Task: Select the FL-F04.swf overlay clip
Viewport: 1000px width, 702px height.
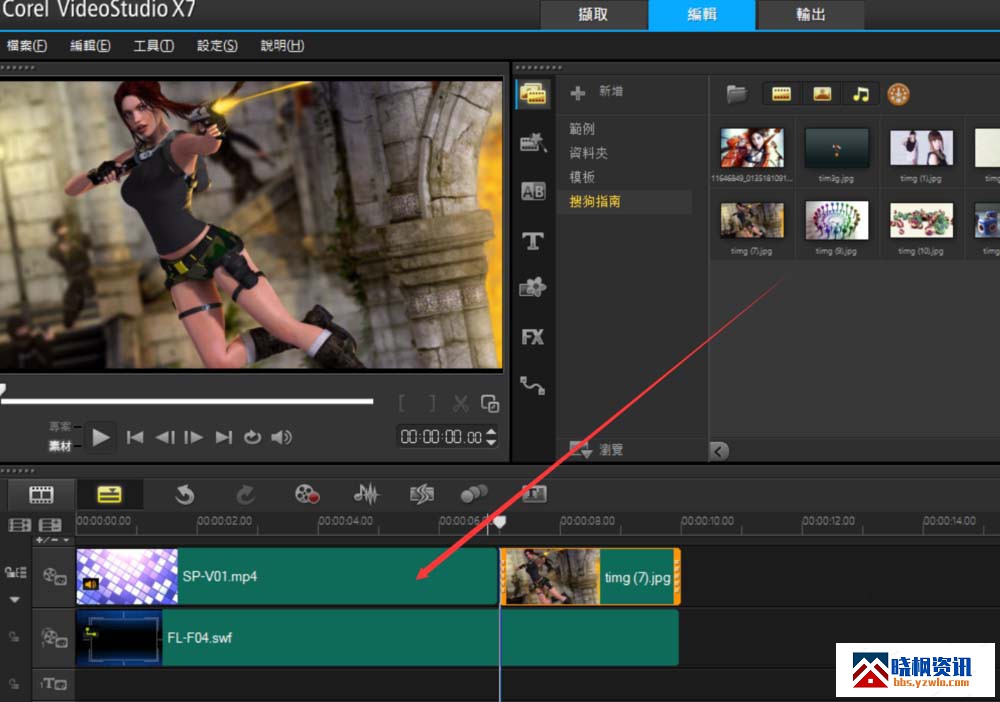Action: coord(377,638)
